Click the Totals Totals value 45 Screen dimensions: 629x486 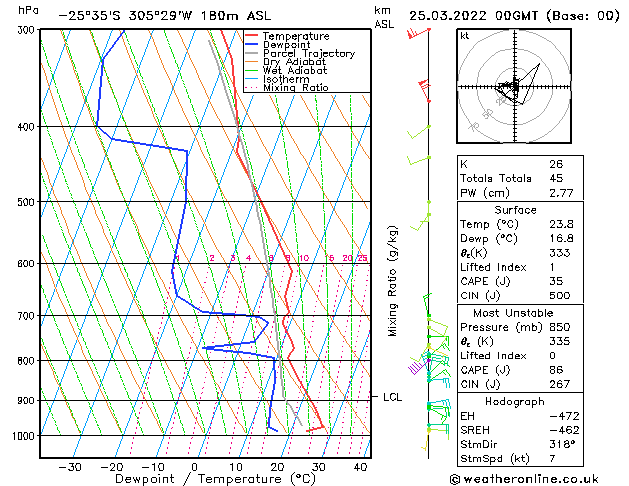click(x=556, y=178)
